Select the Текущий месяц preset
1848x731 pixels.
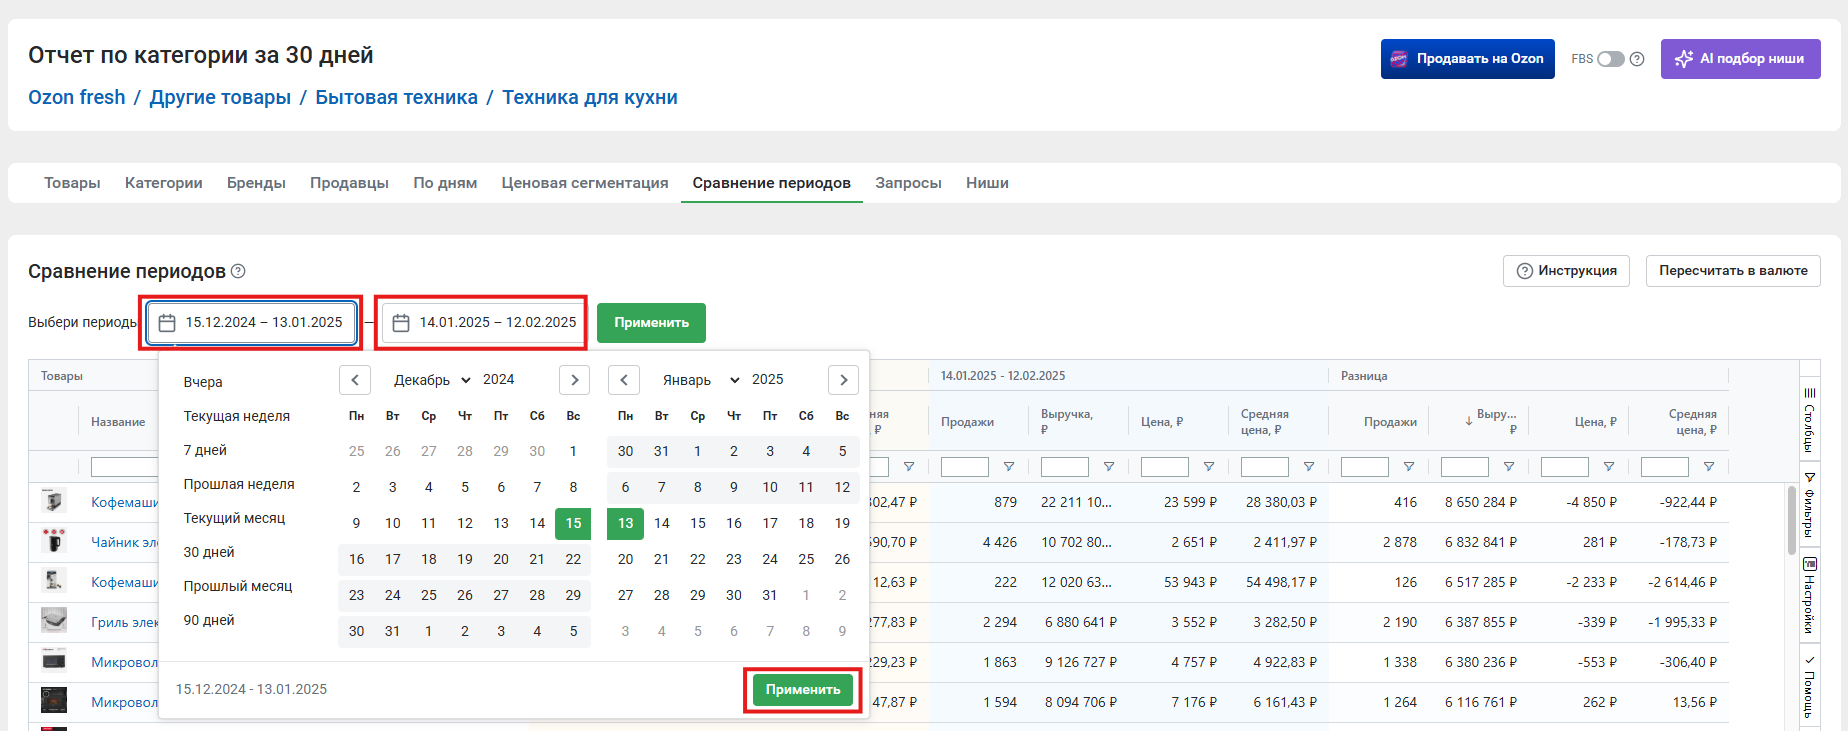click(234, 518)
